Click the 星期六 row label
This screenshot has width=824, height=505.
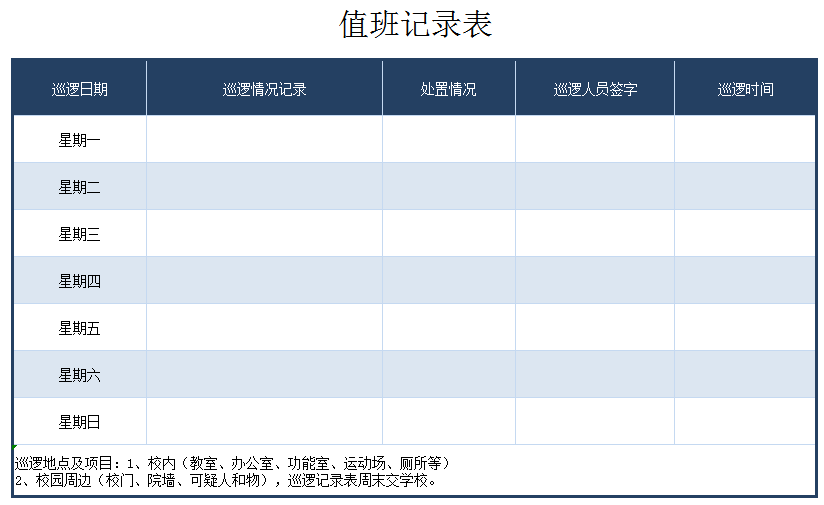80,375
